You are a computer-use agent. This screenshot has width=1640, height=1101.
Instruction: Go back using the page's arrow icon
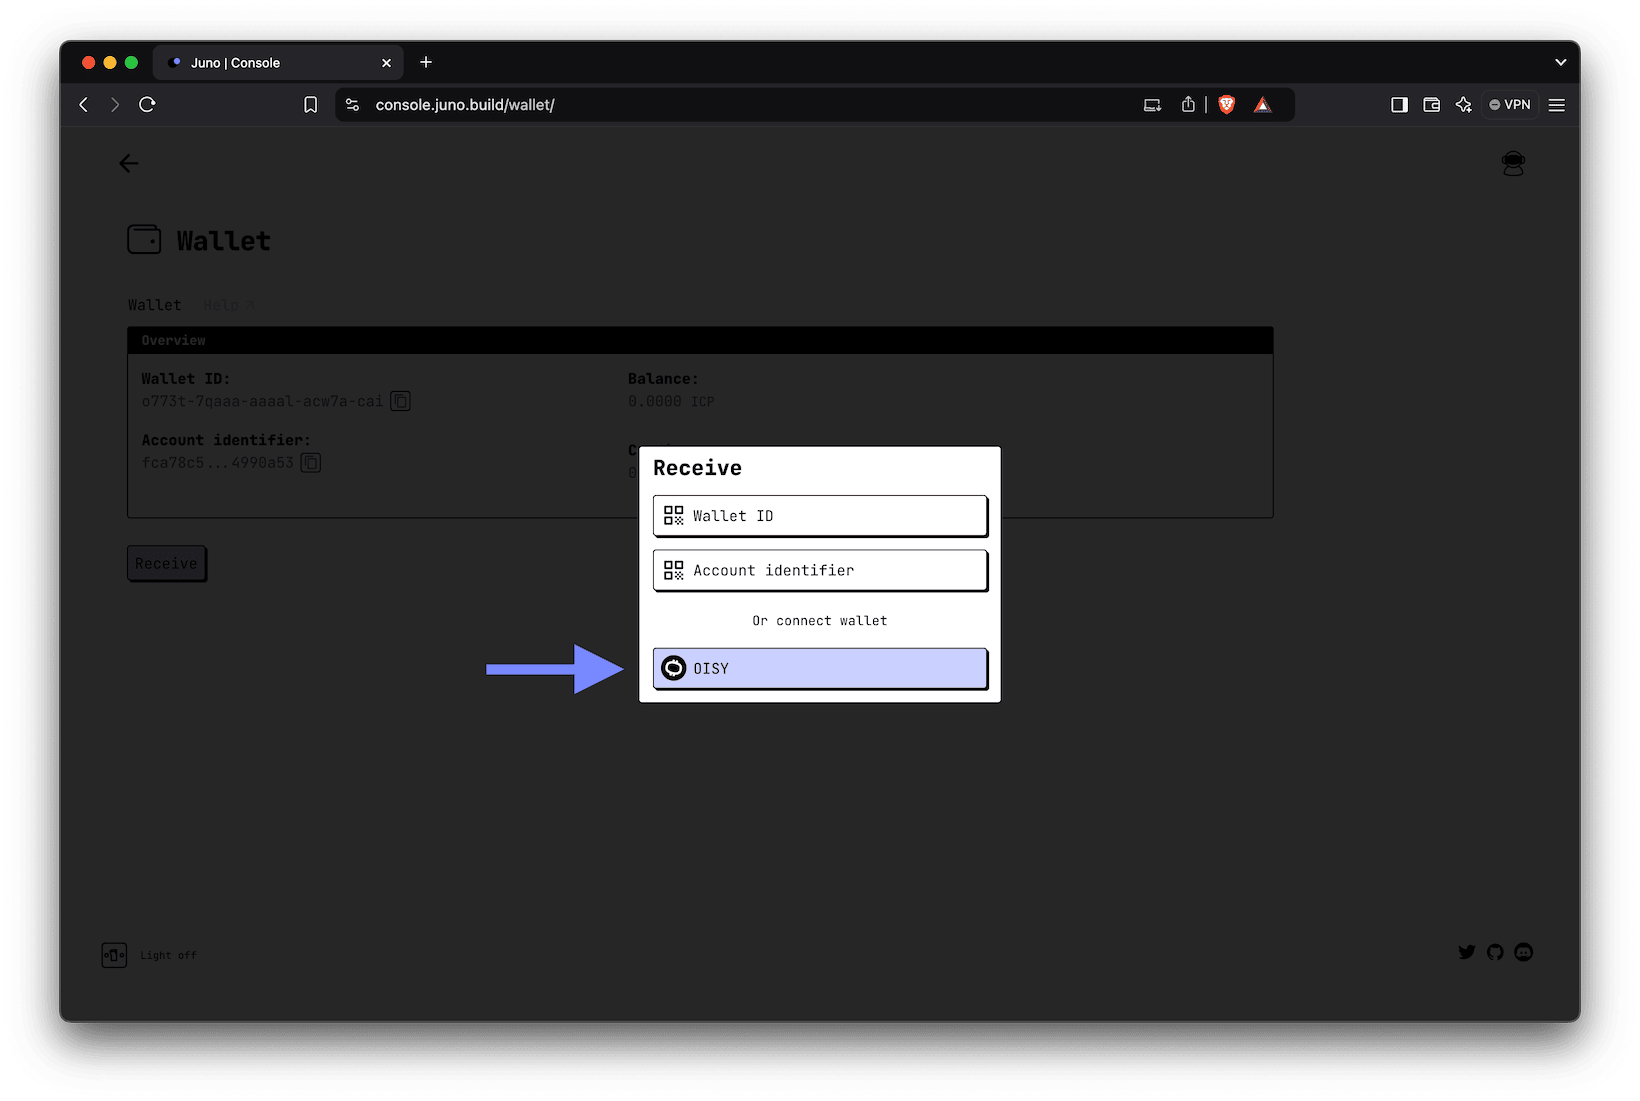128,163
